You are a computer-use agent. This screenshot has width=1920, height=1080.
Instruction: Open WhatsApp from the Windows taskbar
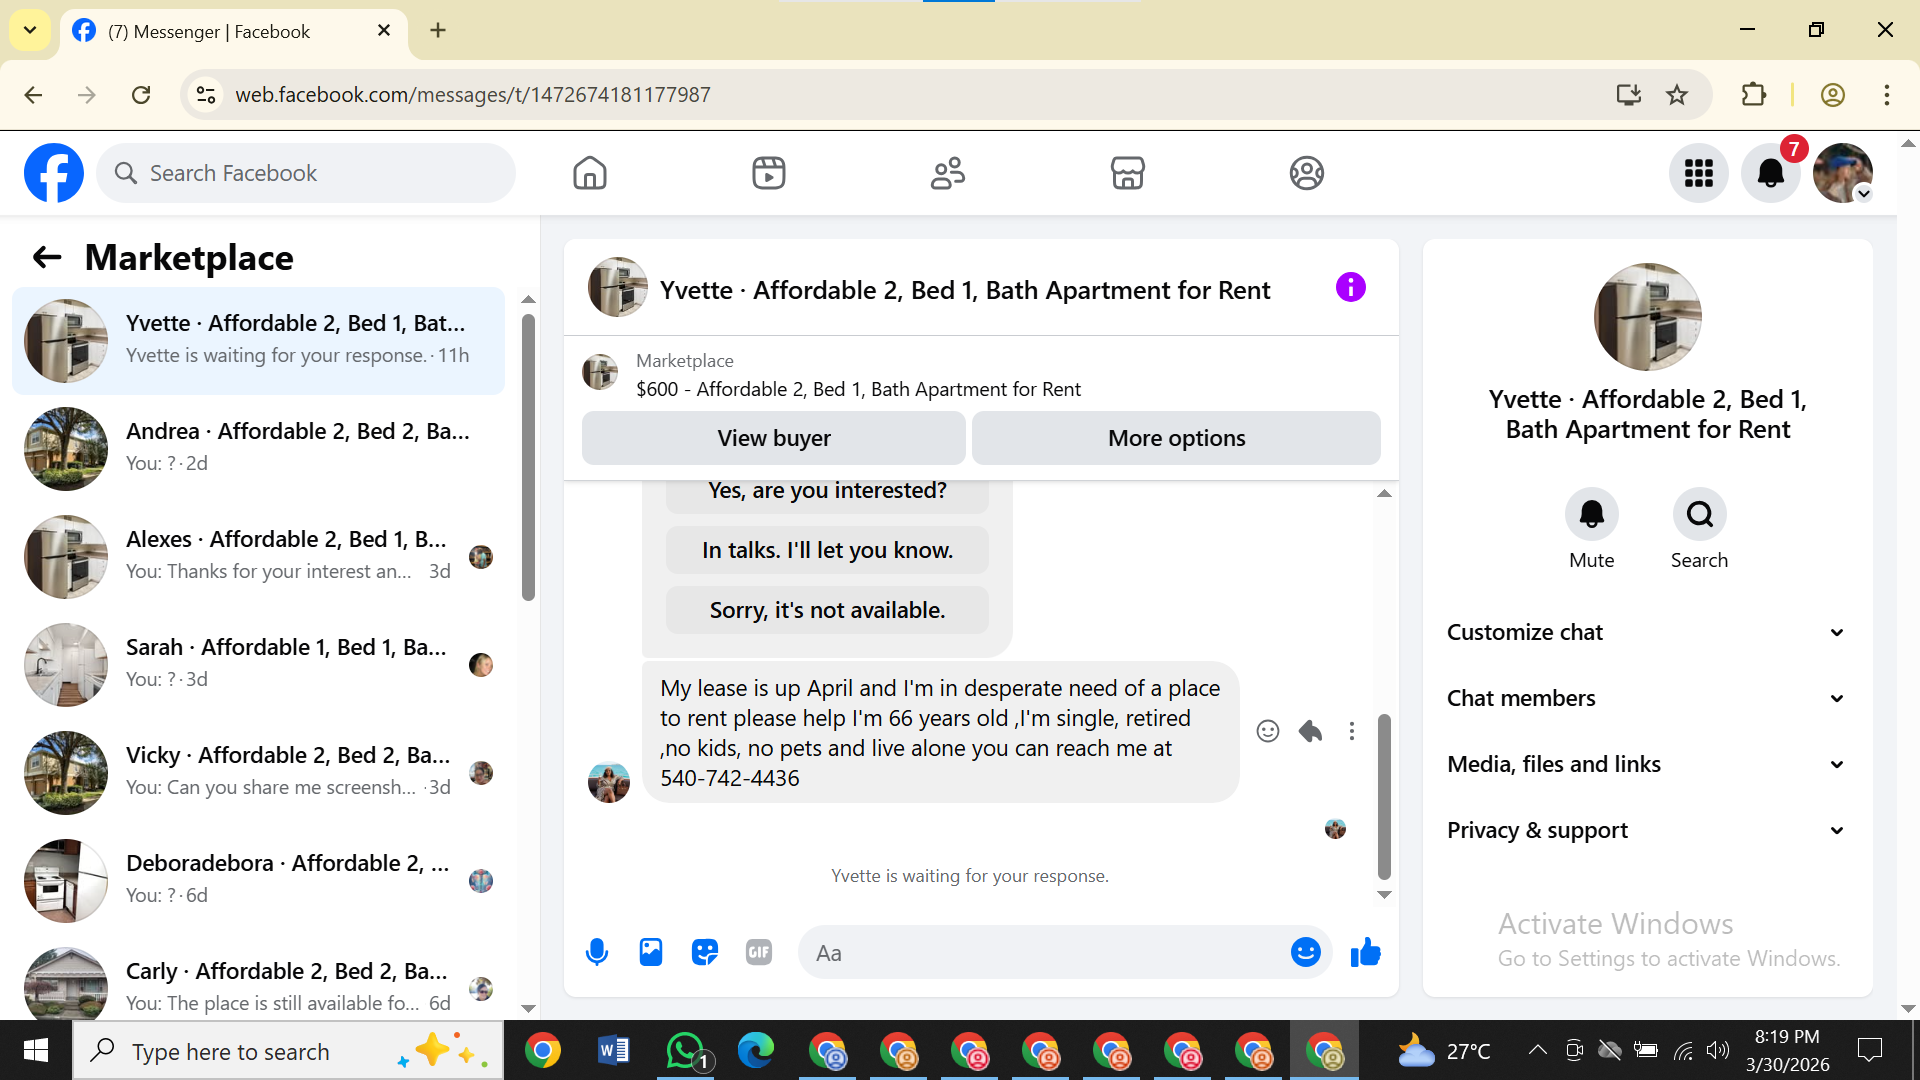coord(686,1051)
